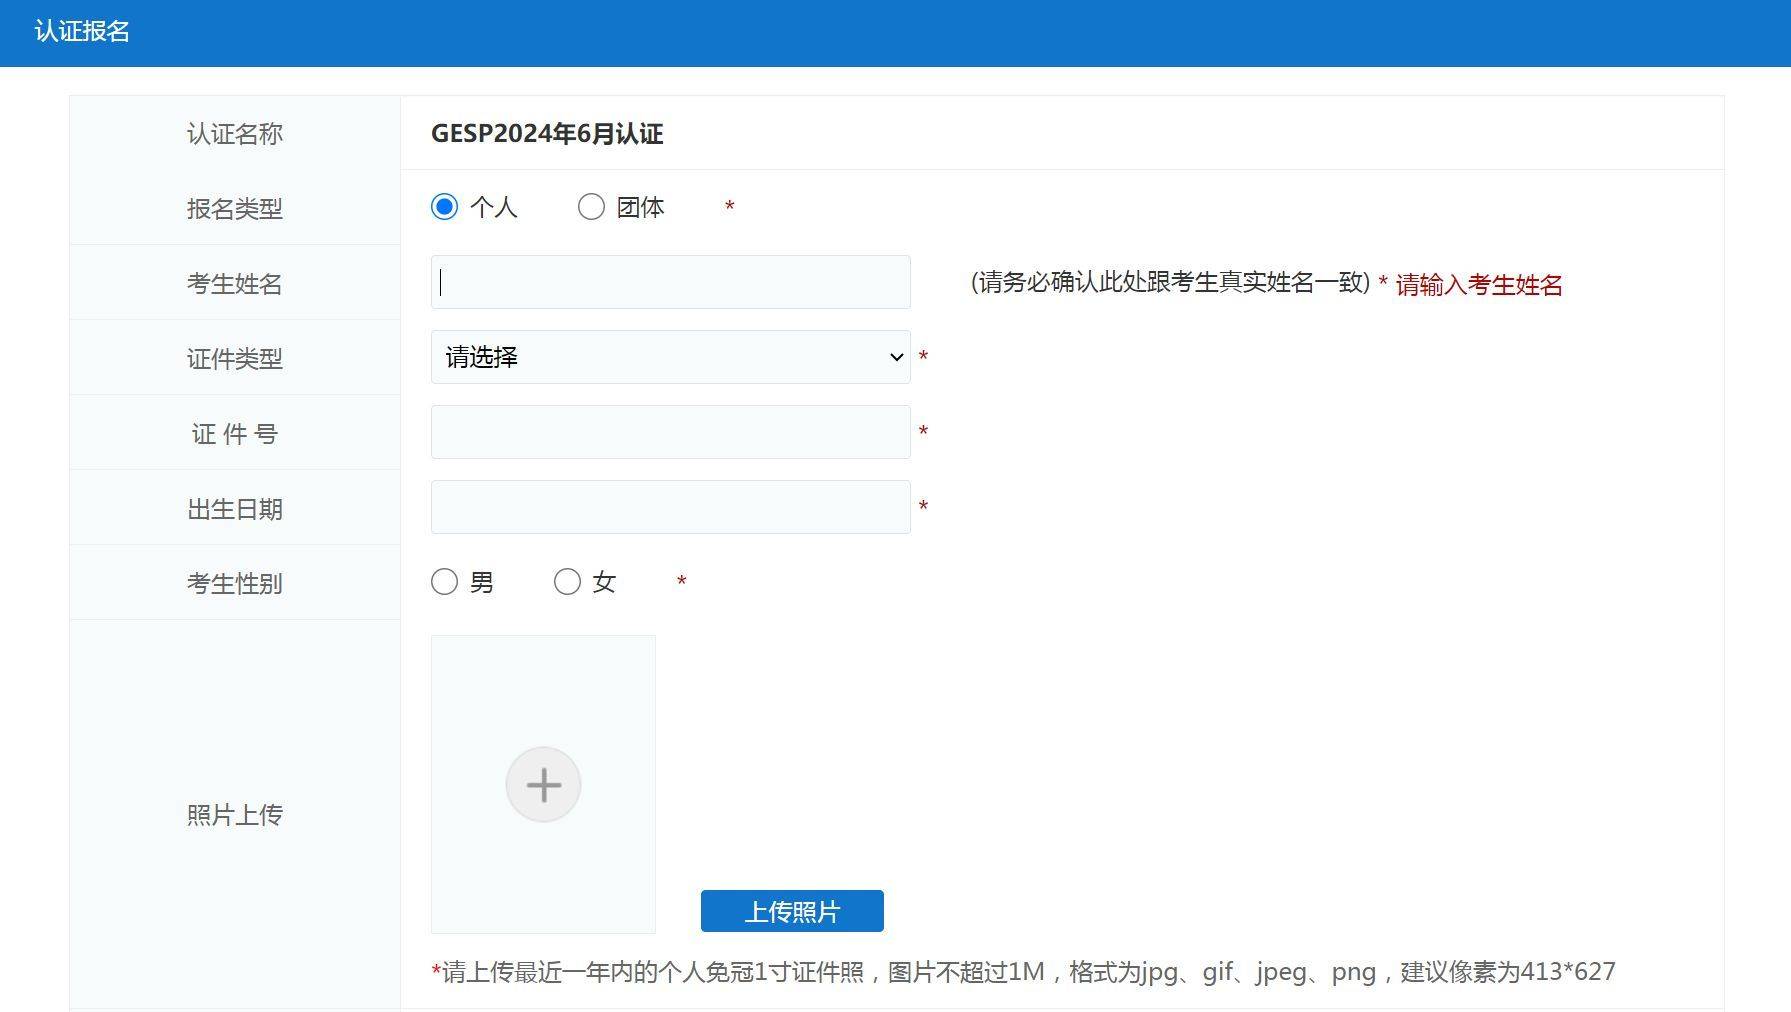1791x1012 pixels.
Task: Select 女 as candidate gender
Action: [x=567, y=582]
